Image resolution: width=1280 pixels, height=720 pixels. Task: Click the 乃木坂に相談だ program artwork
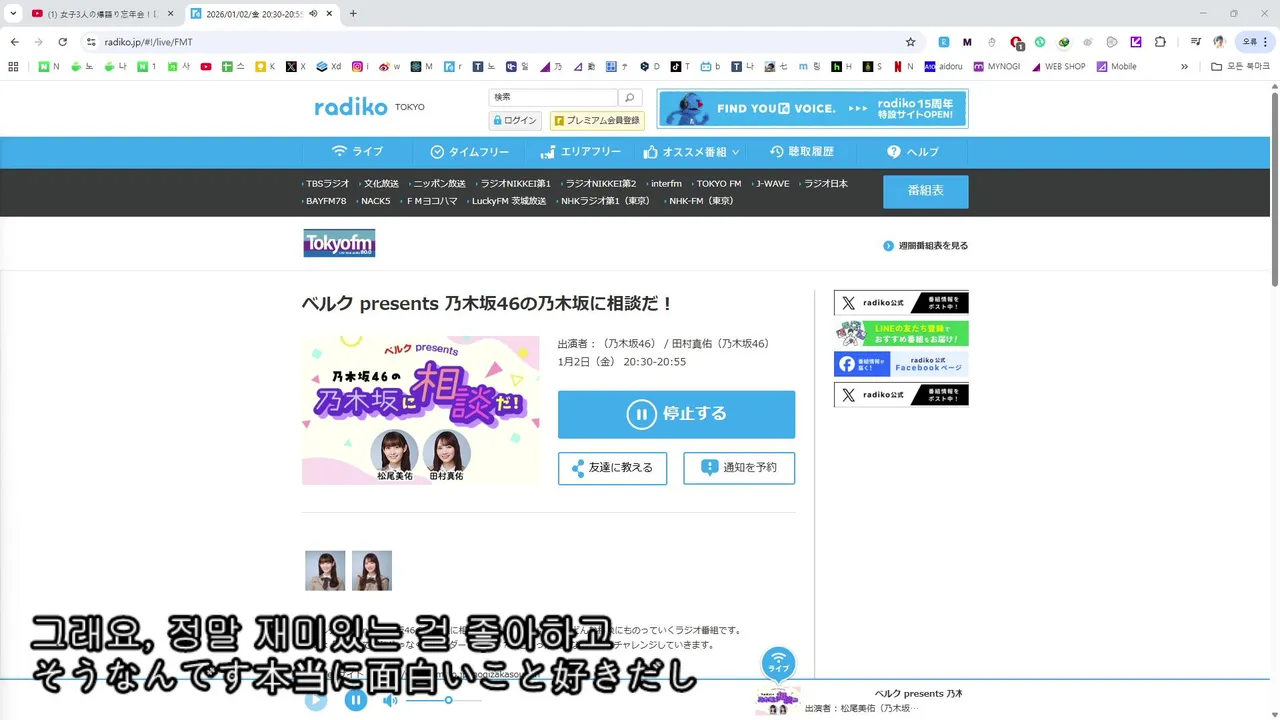[420, 410]
